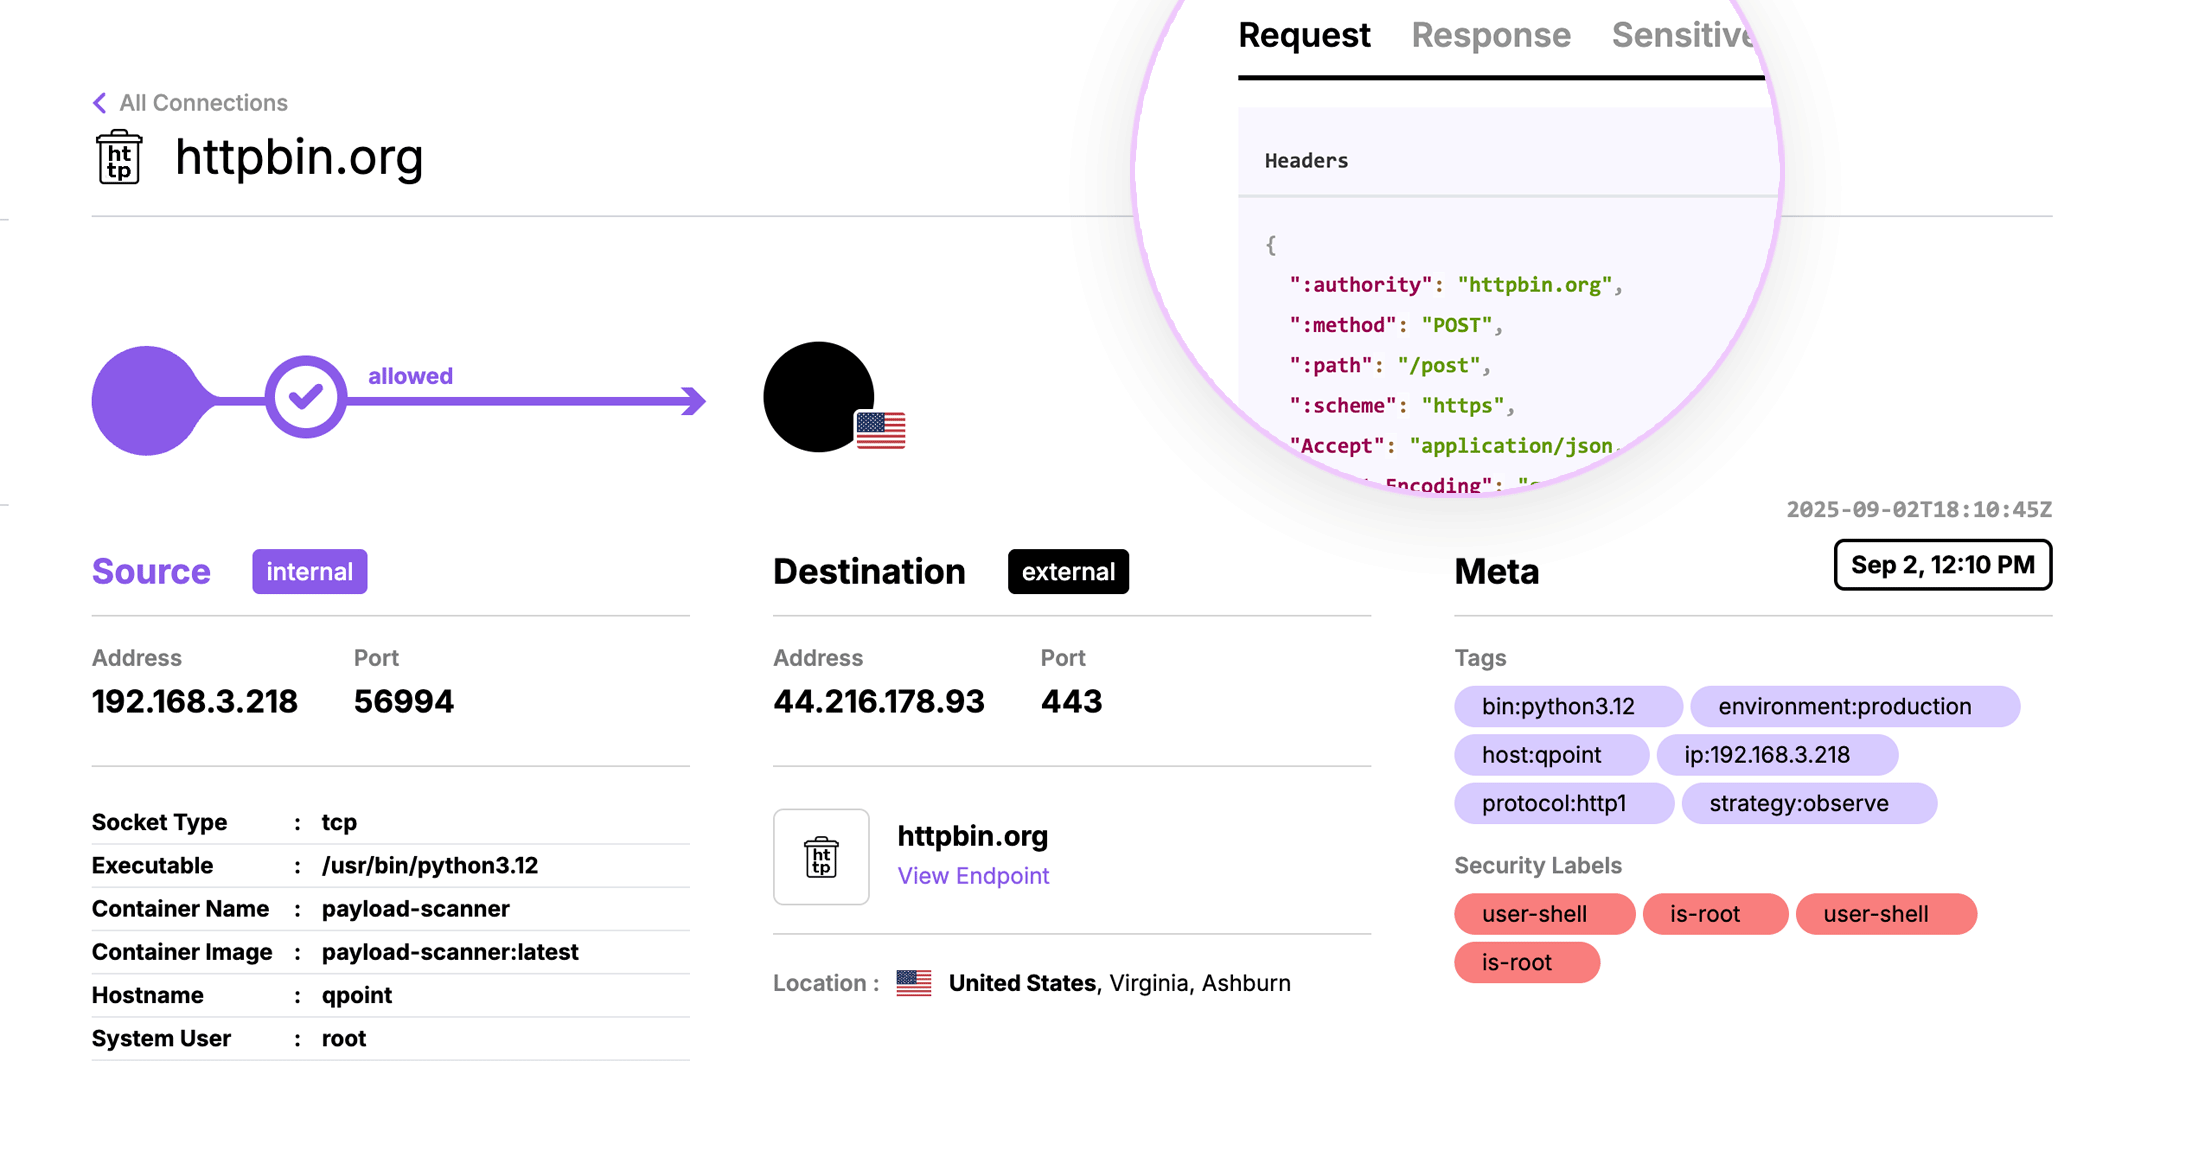Switch to the Request tab

(1303, 36)
